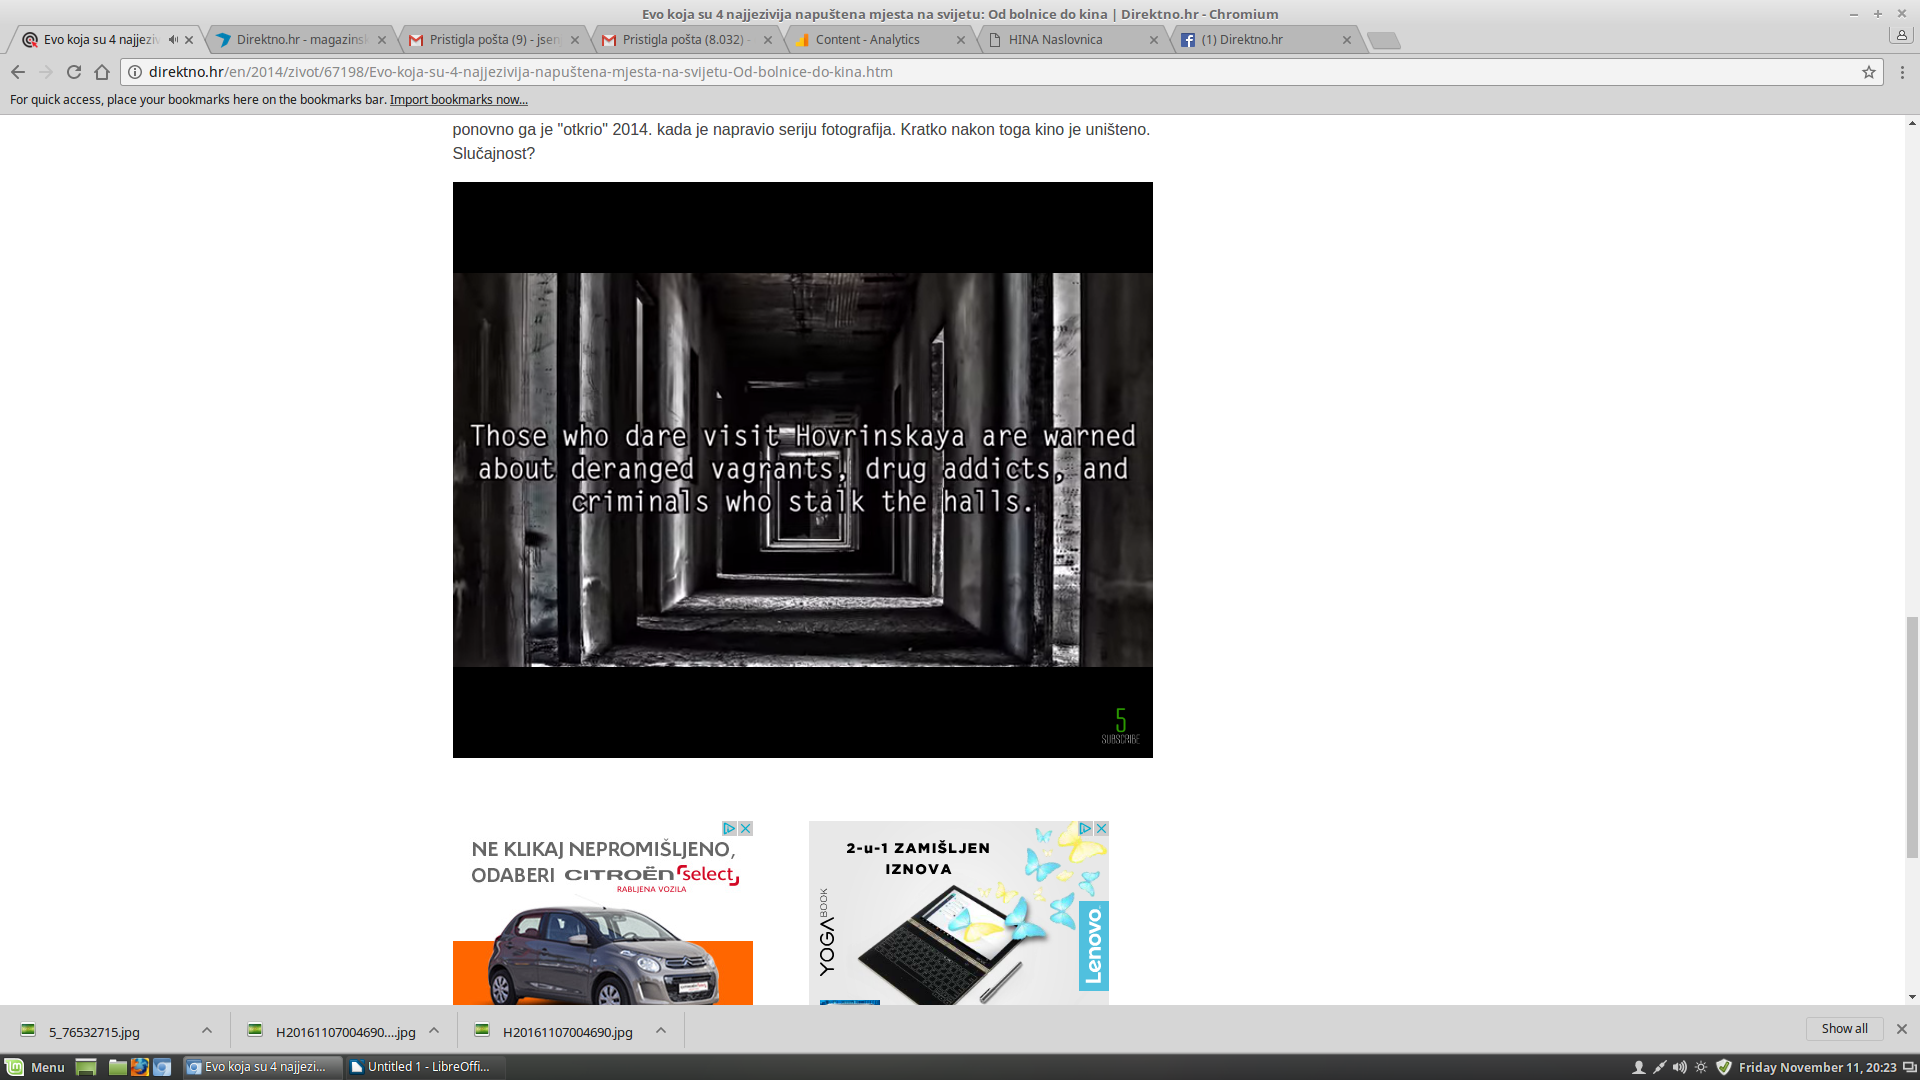This screenshot has height=1080, width=1920.
Task: Click the browser back arrow
Action: [x=18, y=72]
